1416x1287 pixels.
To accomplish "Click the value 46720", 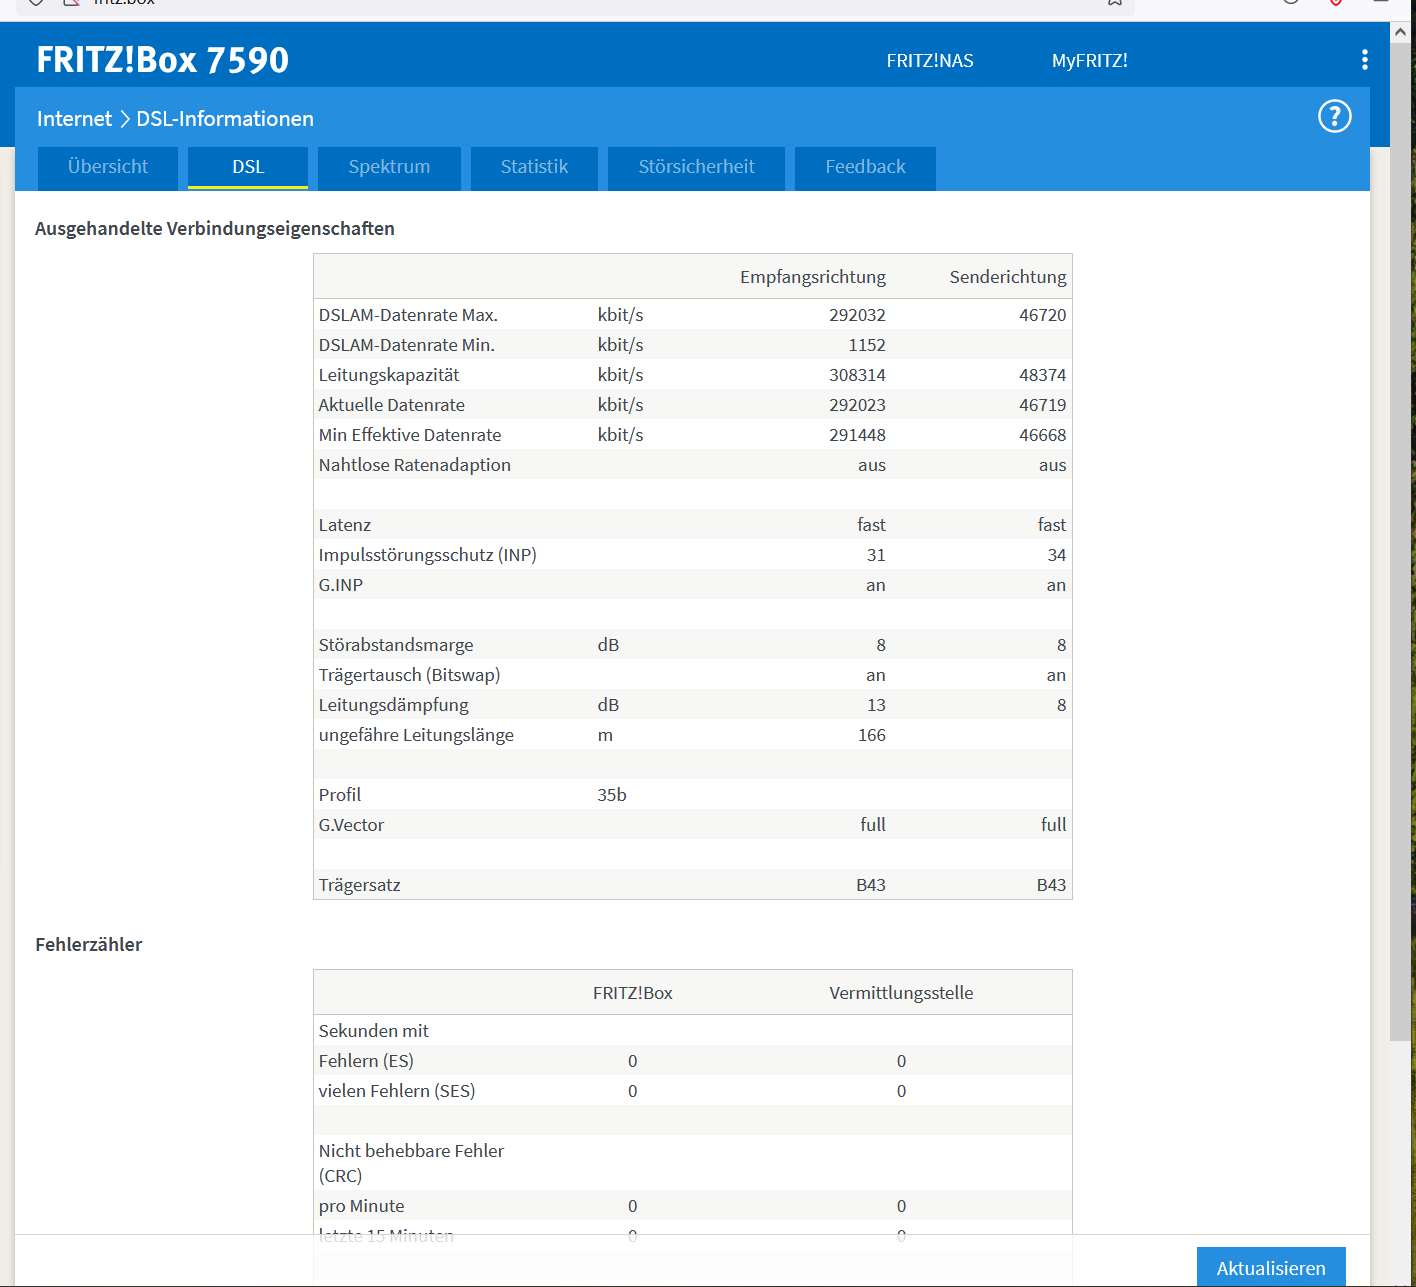I will [1043, 315].
